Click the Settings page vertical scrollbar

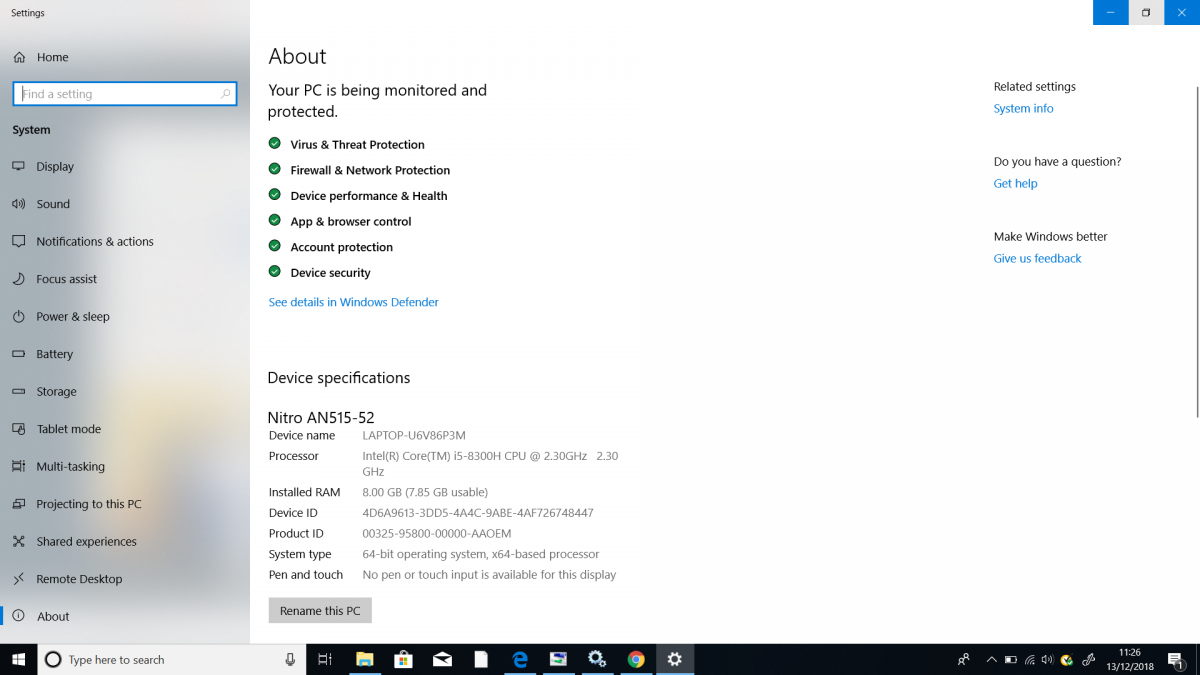(x=1197, y=250)
